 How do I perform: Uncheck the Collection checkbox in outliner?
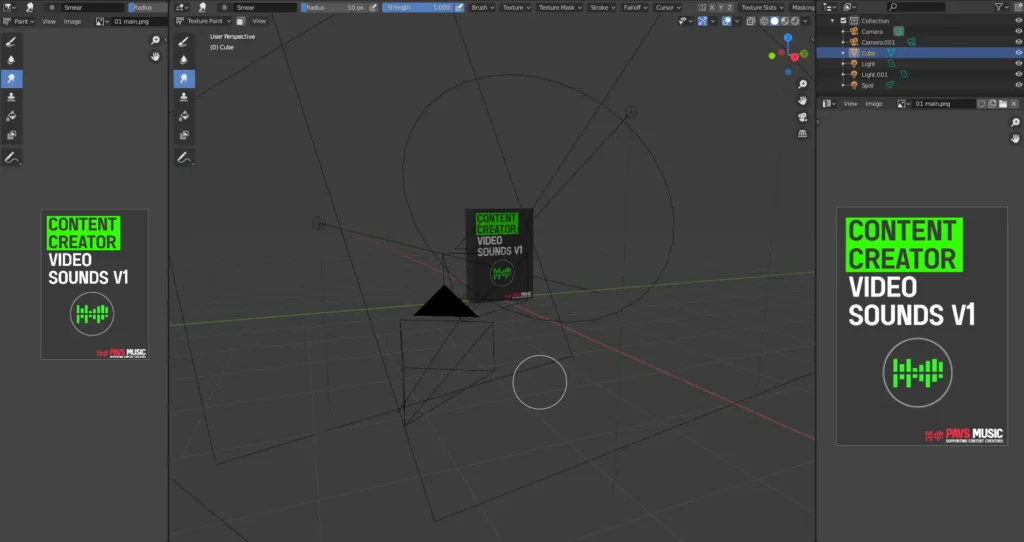pyautogui.click(x=843, y=20)
